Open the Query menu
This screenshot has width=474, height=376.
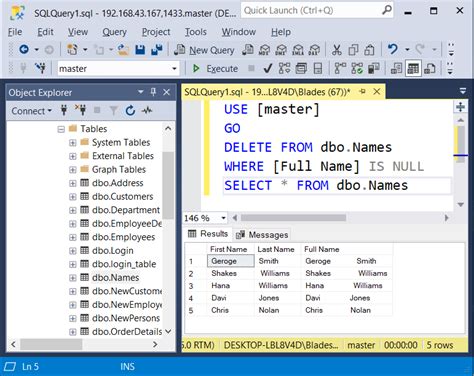click(115, 32)
